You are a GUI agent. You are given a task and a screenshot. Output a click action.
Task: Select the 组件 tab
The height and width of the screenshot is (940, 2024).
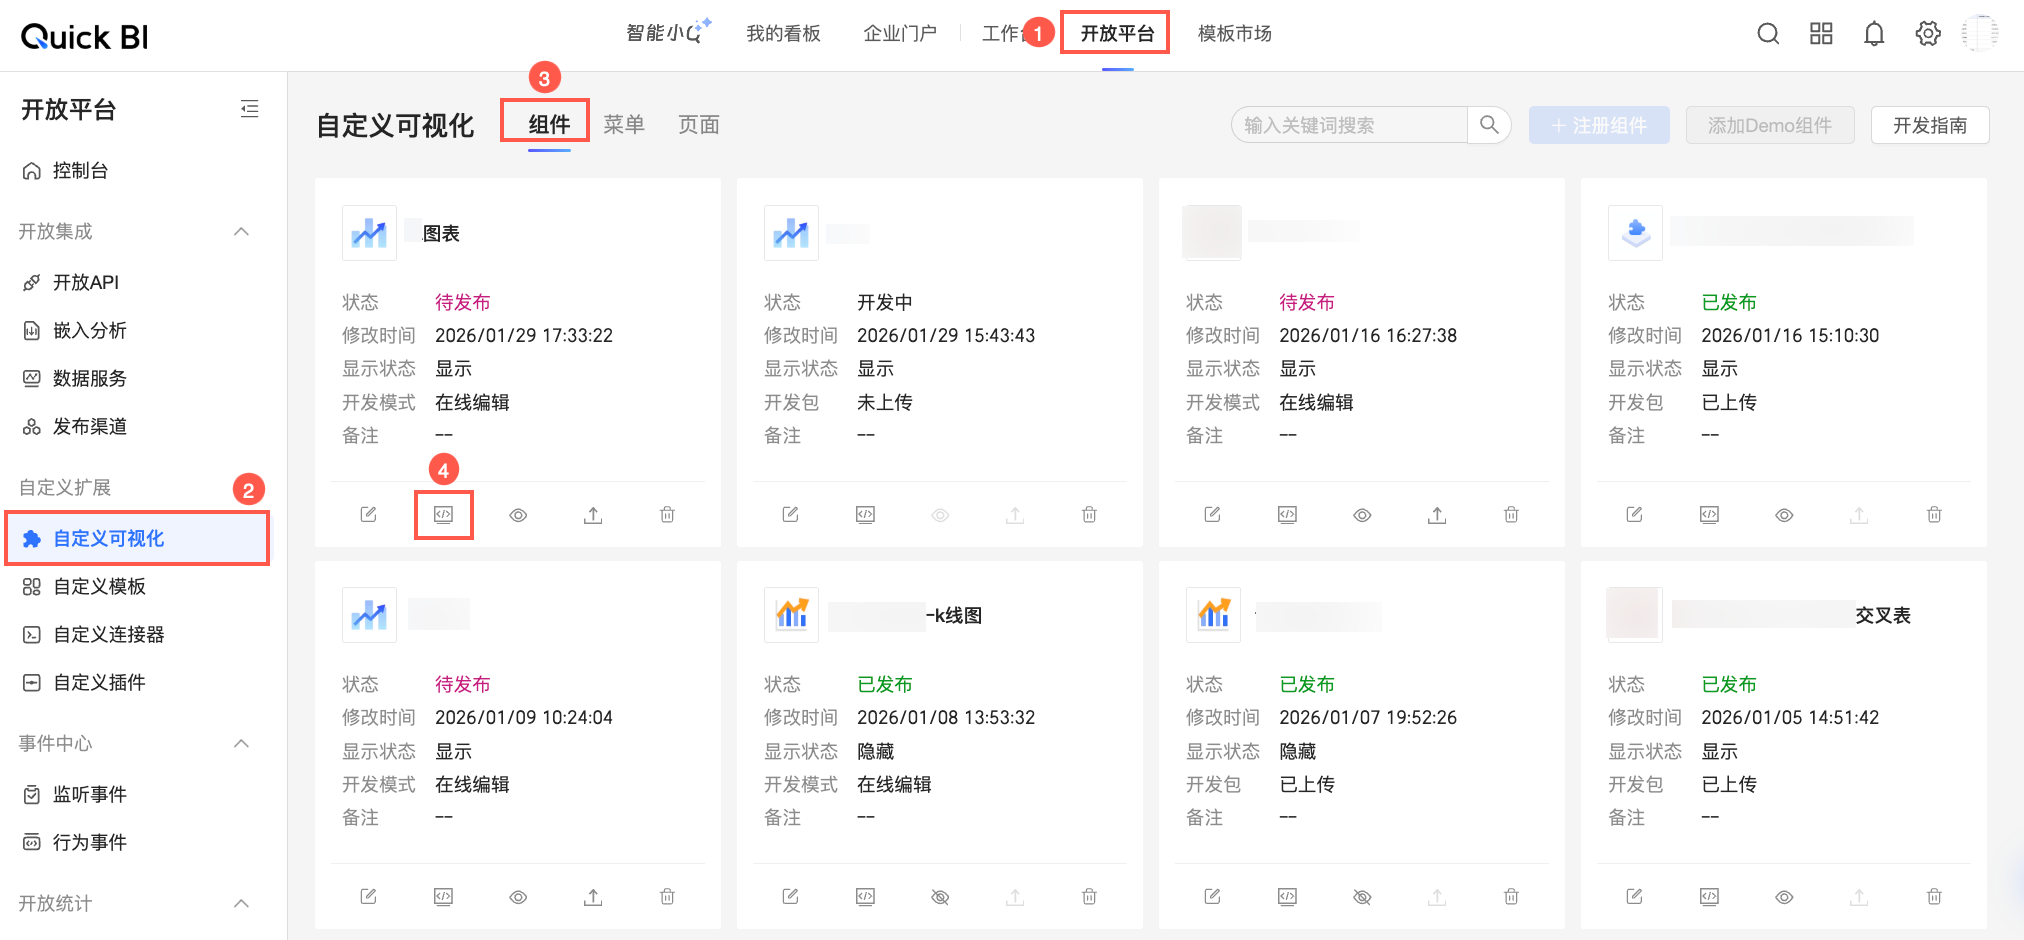[x=549, y=124]
